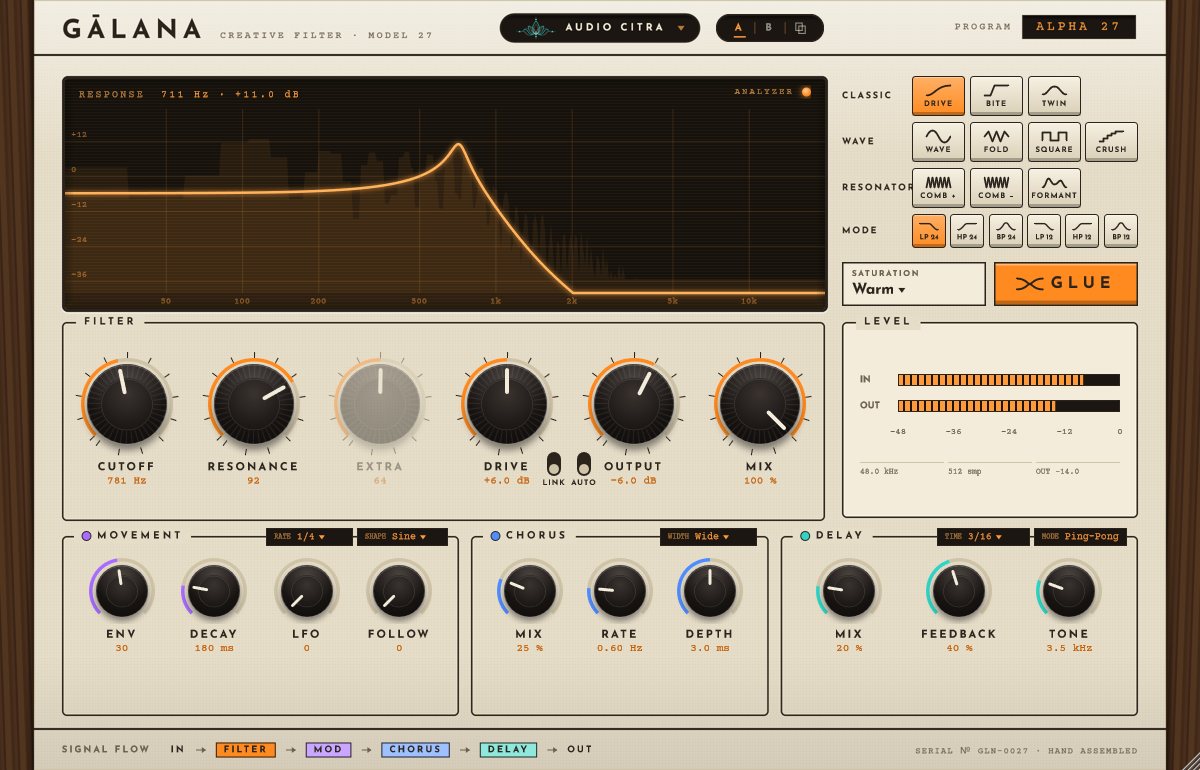This screenshot has height=770, width=1200.
Task: Disable the Chorus section power dot
Action: tap(495, 536)
